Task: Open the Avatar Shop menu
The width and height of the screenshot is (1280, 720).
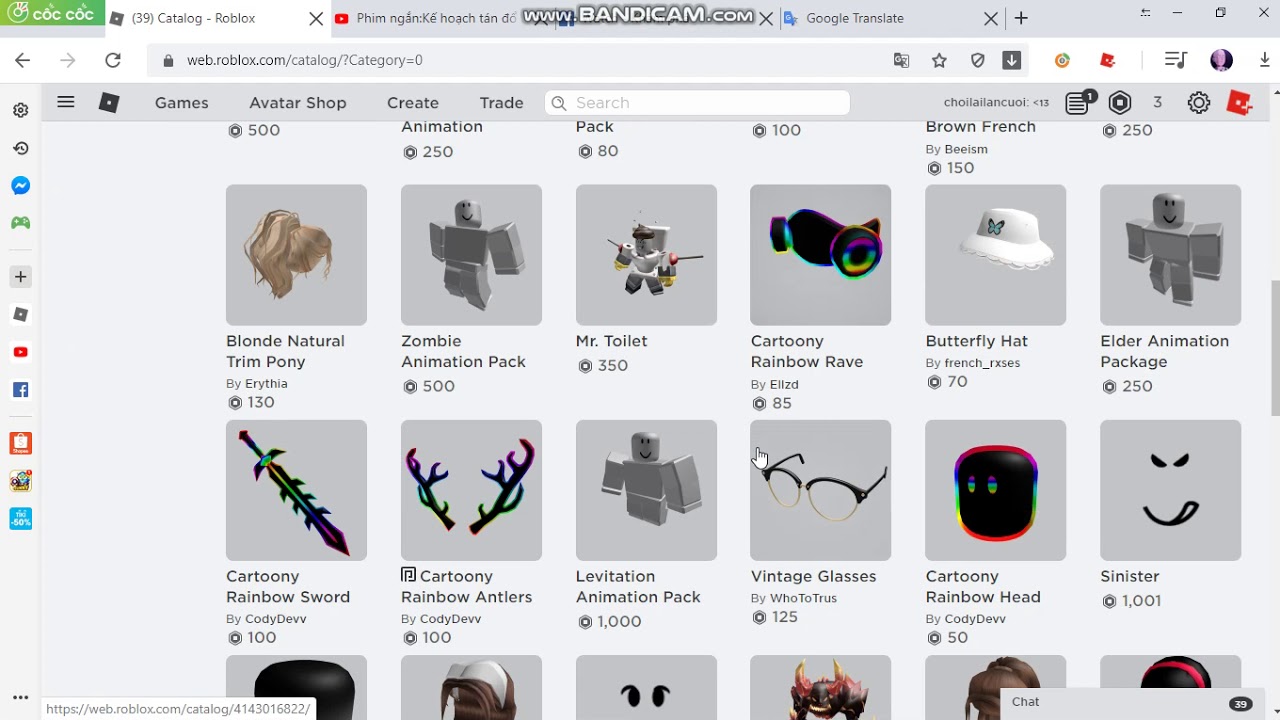Action: [x=298, y=103]
